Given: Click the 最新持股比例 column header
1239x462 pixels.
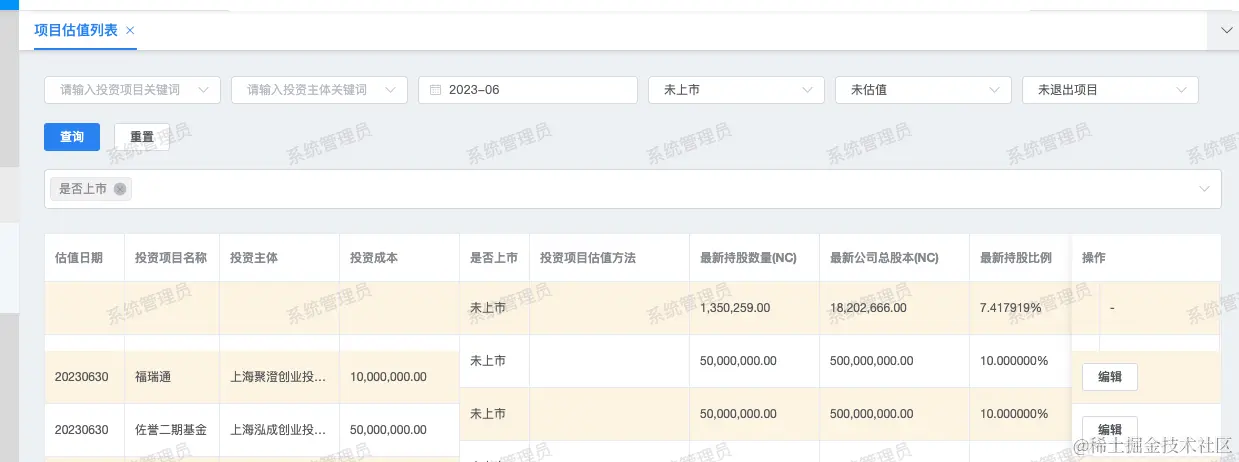Looking at the screenshot, I should point(1020,258).
